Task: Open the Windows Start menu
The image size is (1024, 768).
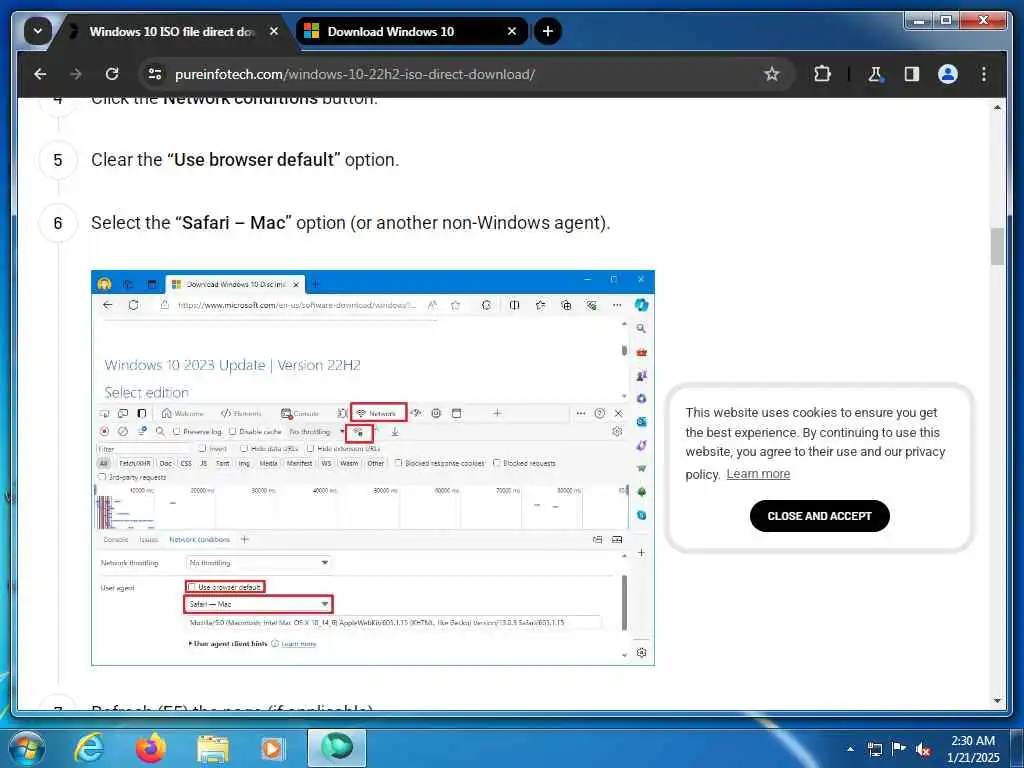Action: (x=26, y=748)
